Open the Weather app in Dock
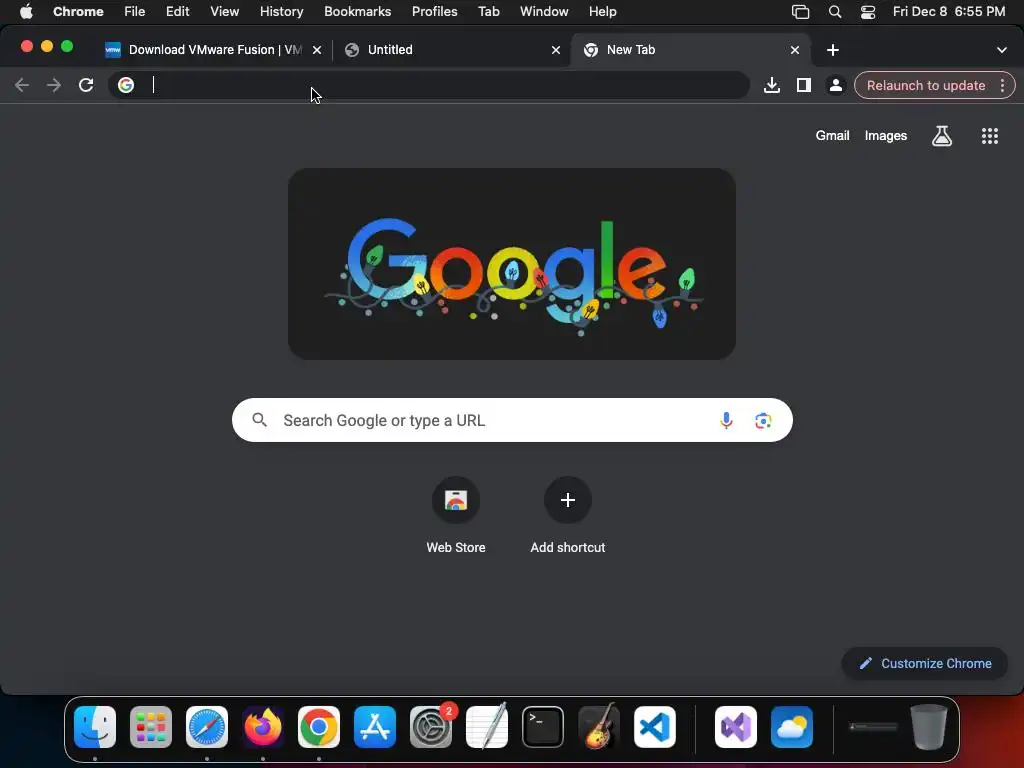This screenshot has height=768, width=1024. (x=792, y=727)
